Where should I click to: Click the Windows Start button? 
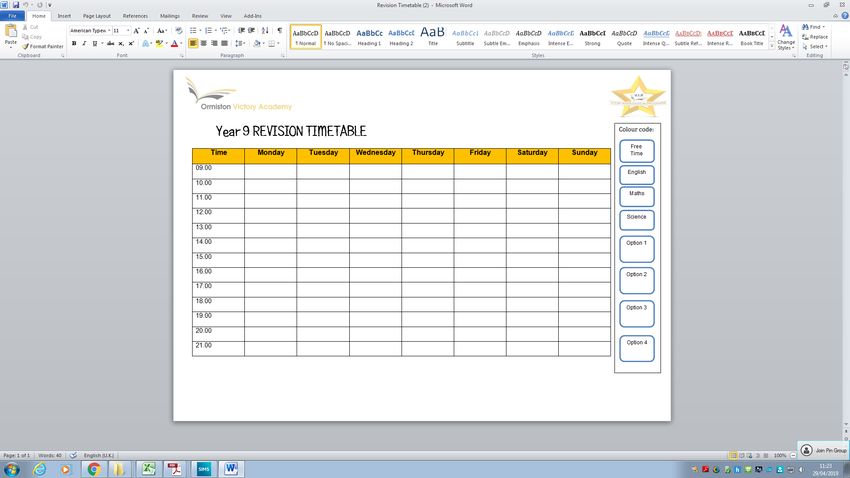click(x=11, y=469)
